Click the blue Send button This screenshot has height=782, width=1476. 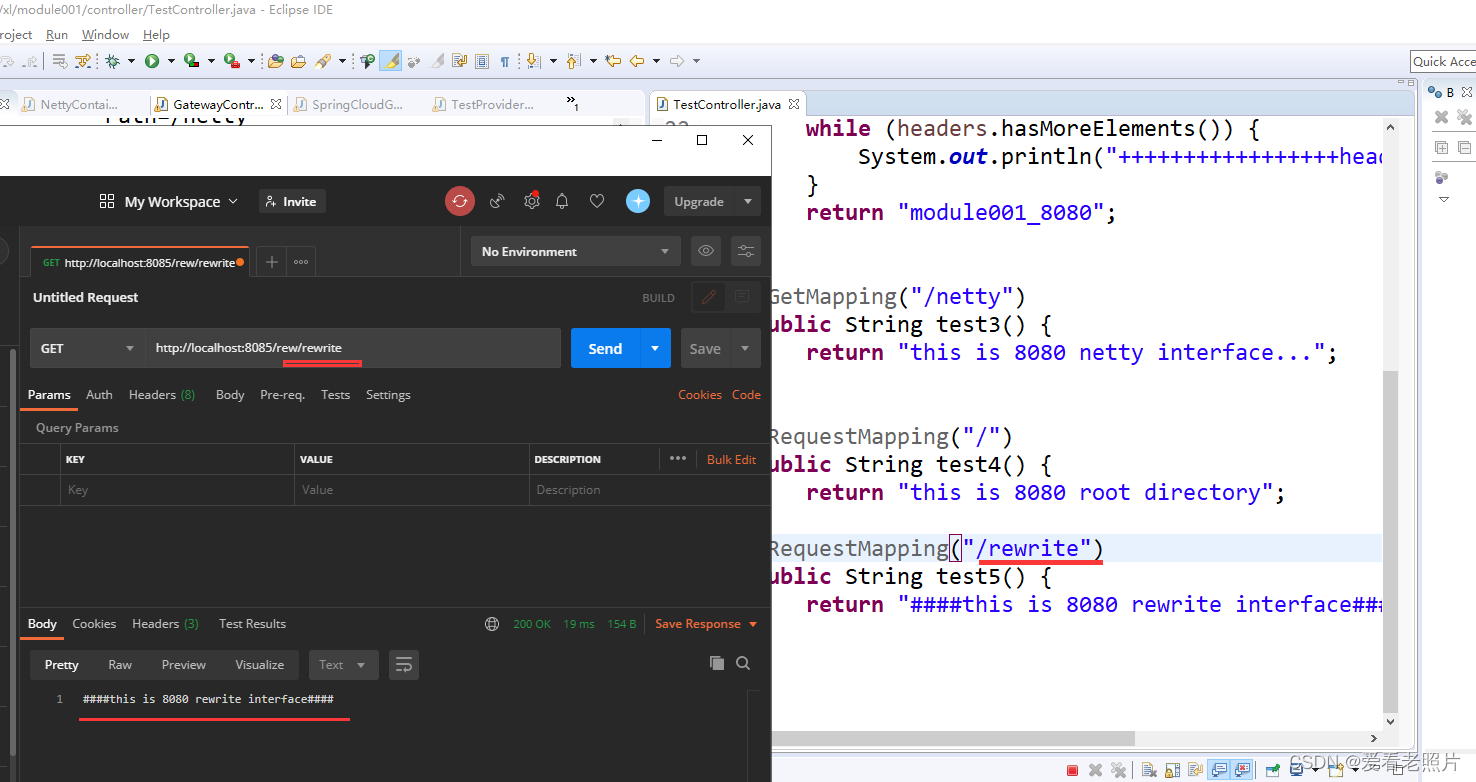pos(605,348)
